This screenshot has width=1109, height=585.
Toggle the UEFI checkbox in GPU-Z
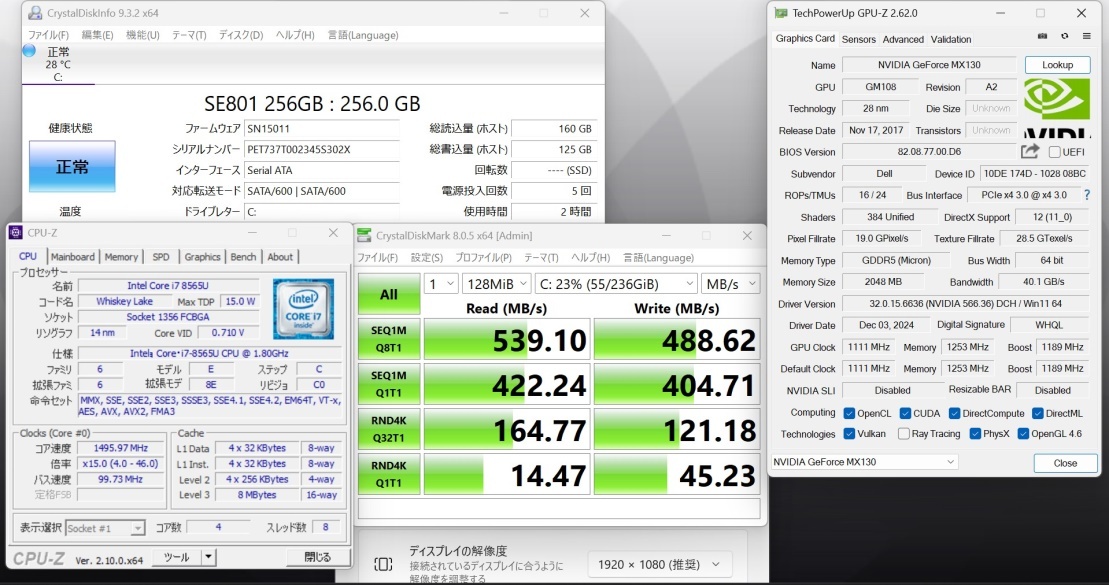pyautogui.click(x=1055, y=152)
